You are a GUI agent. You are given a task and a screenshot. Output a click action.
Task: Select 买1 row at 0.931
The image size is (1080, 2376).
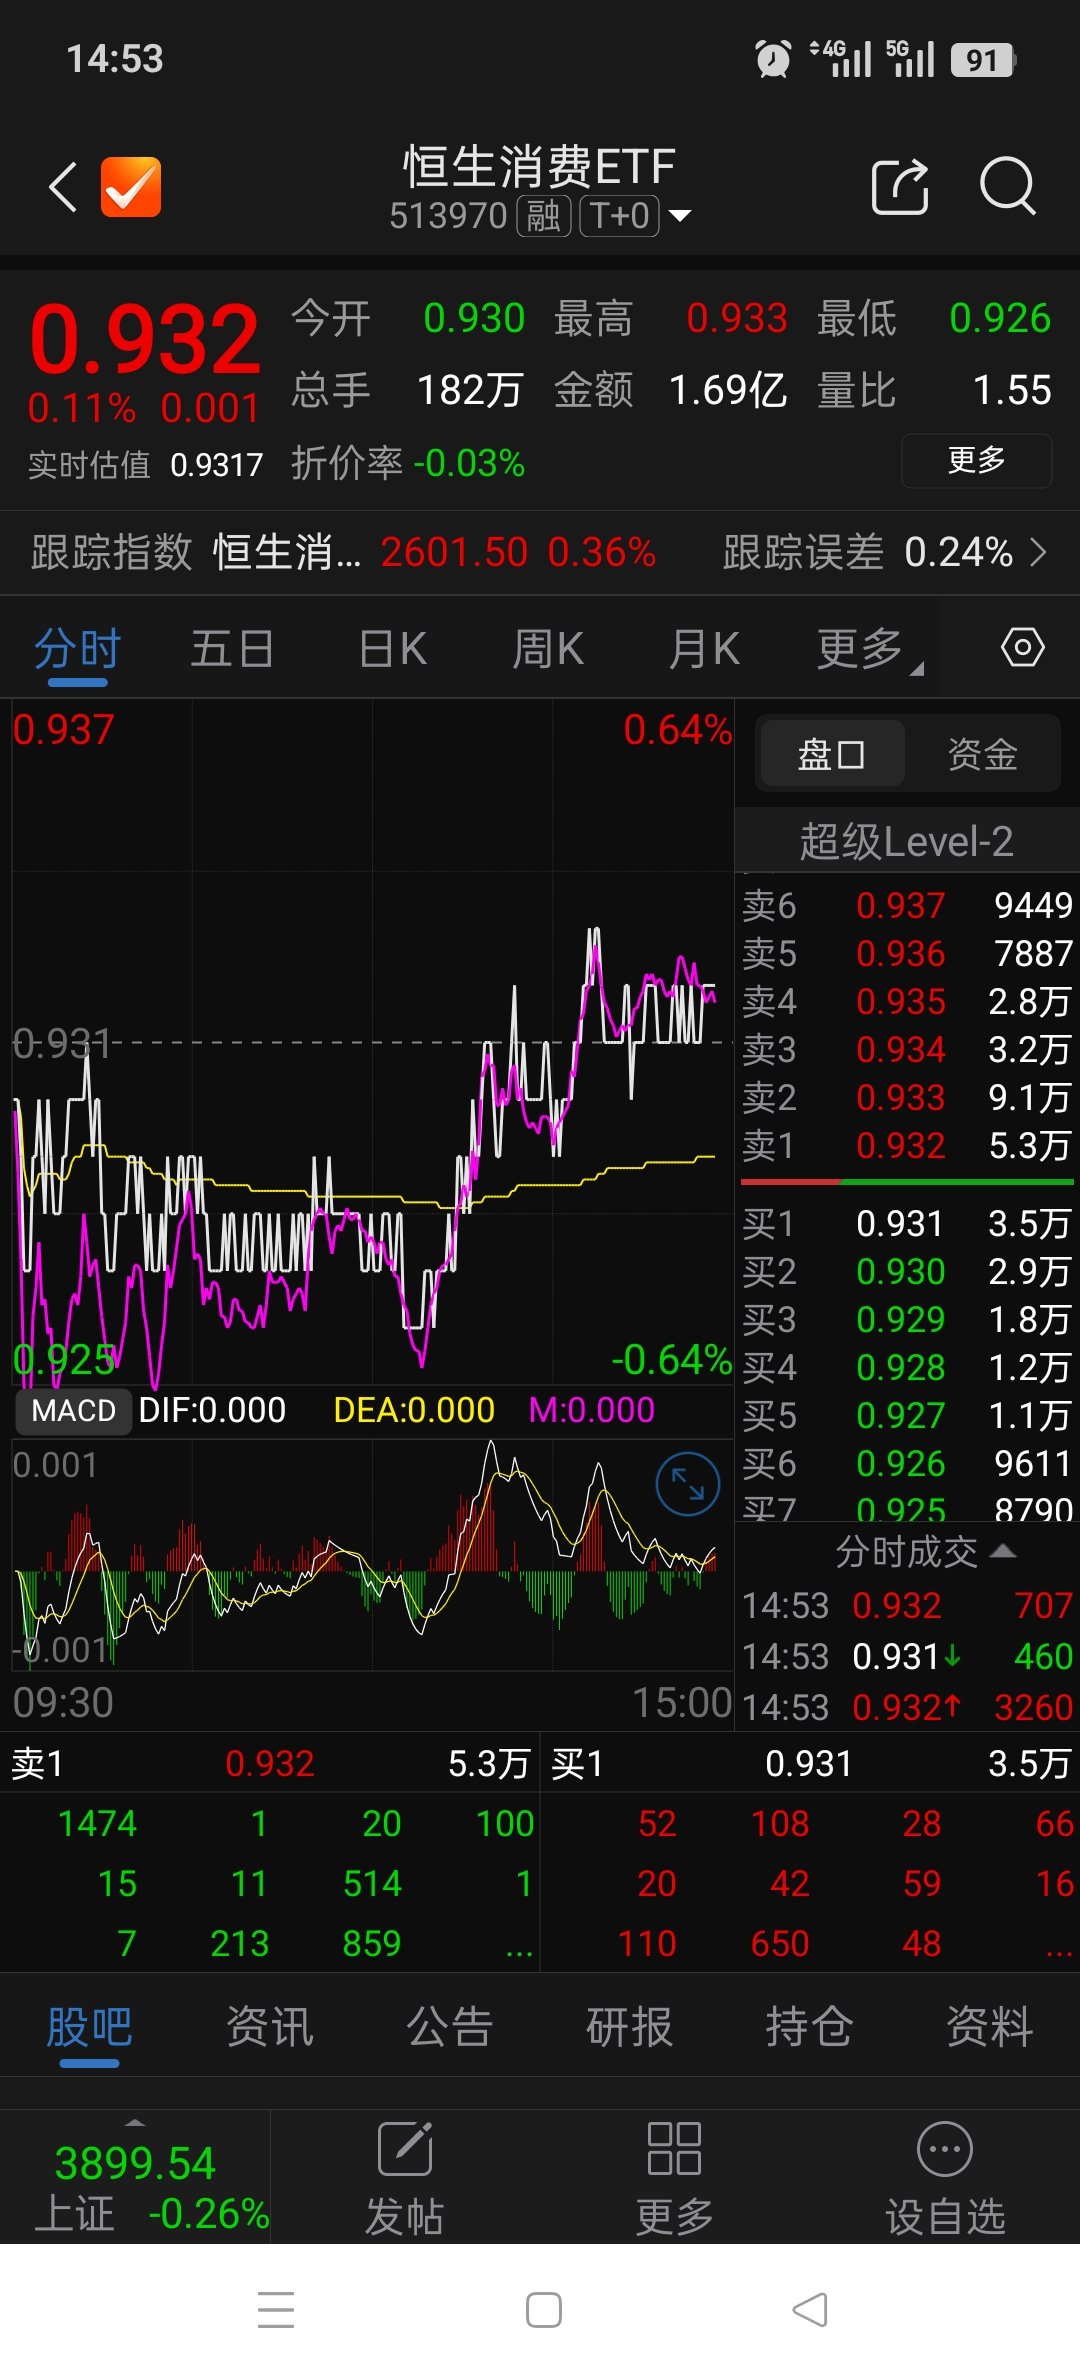click(x=907, y=1224)
